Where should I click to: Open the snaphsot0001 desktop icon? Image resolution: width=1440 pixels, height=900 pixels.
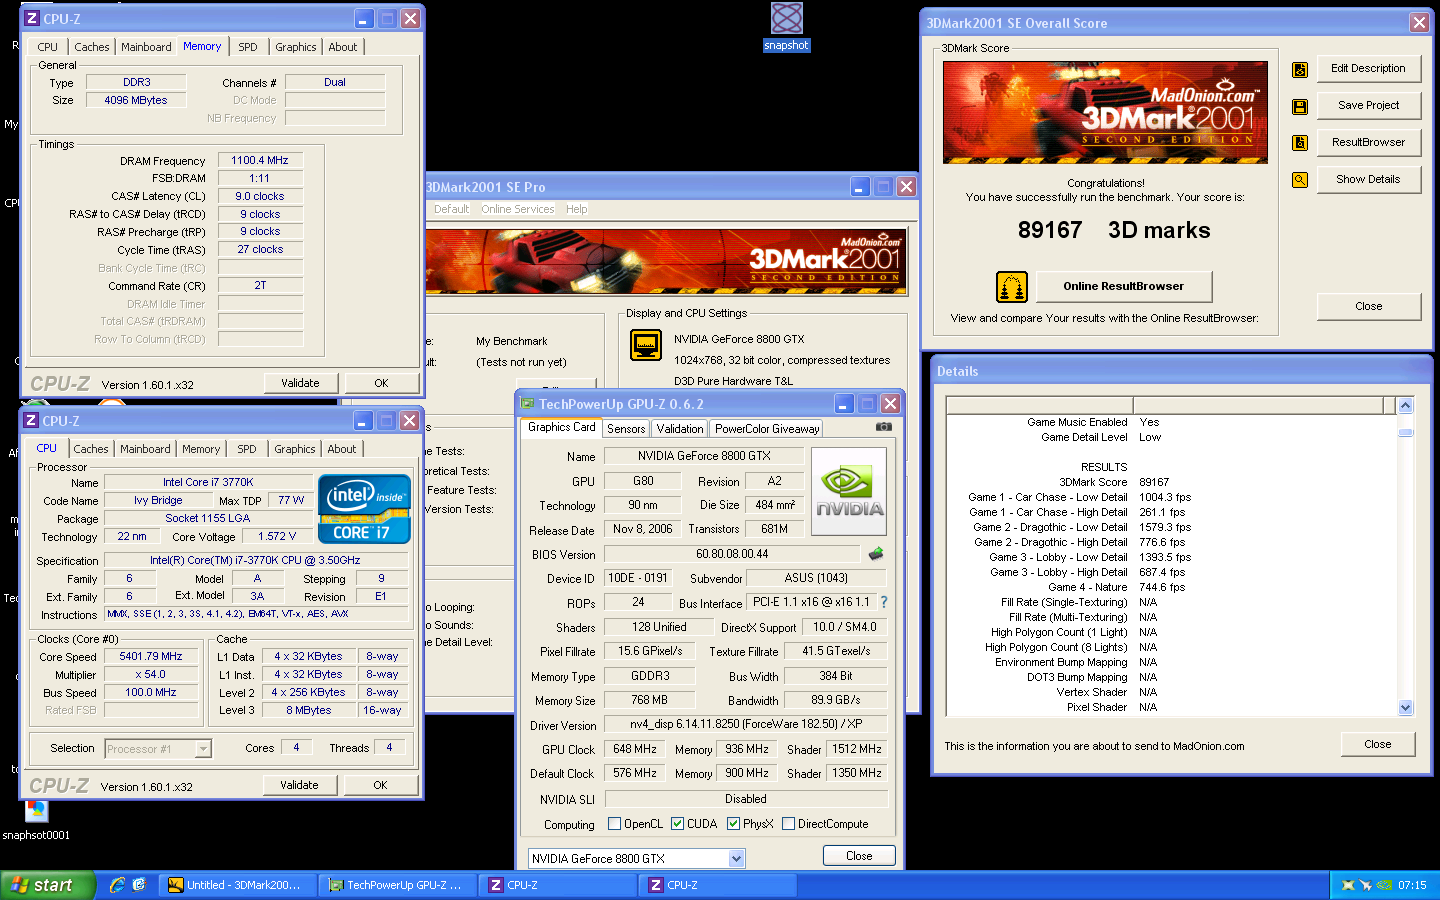tap(36, 820)
